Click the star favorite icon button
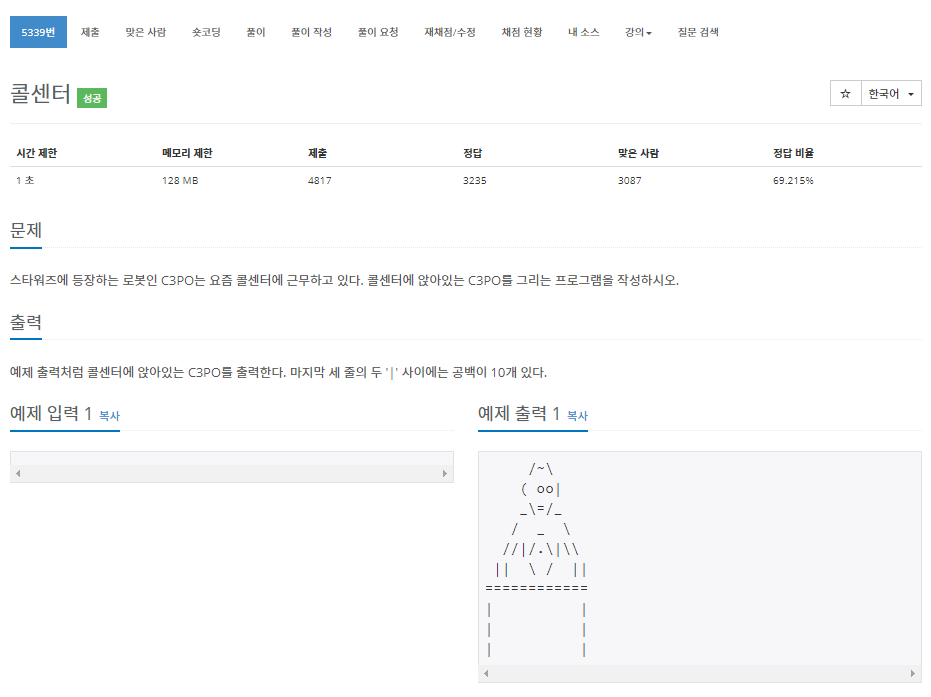 point(846,93)
